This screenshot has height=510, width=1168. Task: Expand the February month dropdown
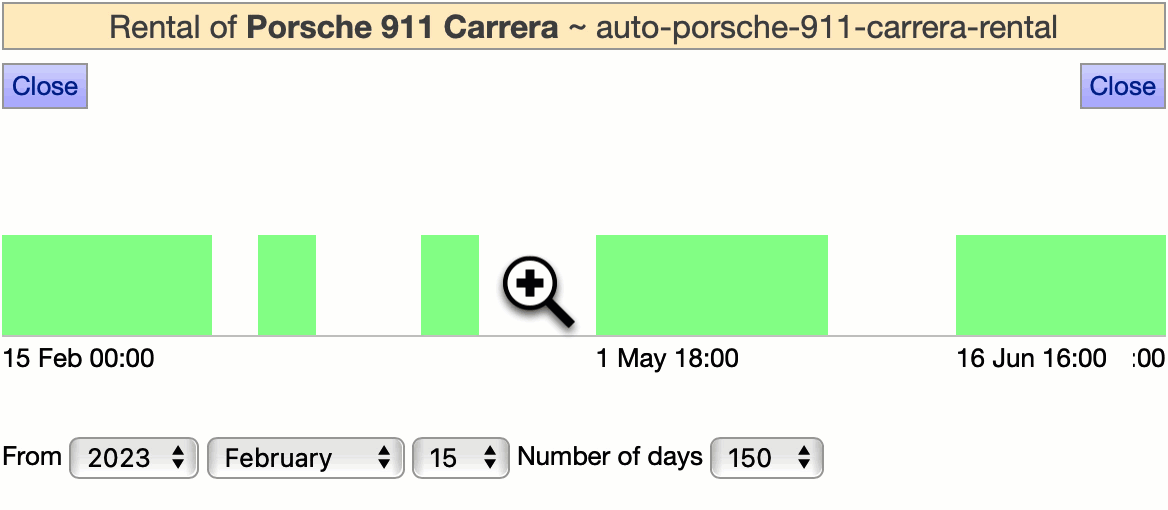click(305, 458)
